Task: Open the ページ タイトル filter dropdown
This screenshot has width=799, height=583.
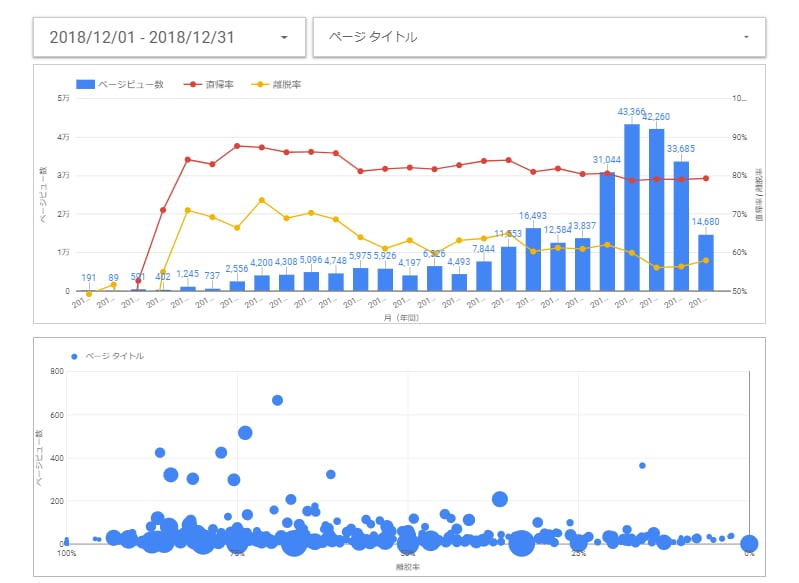Action: 539,37
